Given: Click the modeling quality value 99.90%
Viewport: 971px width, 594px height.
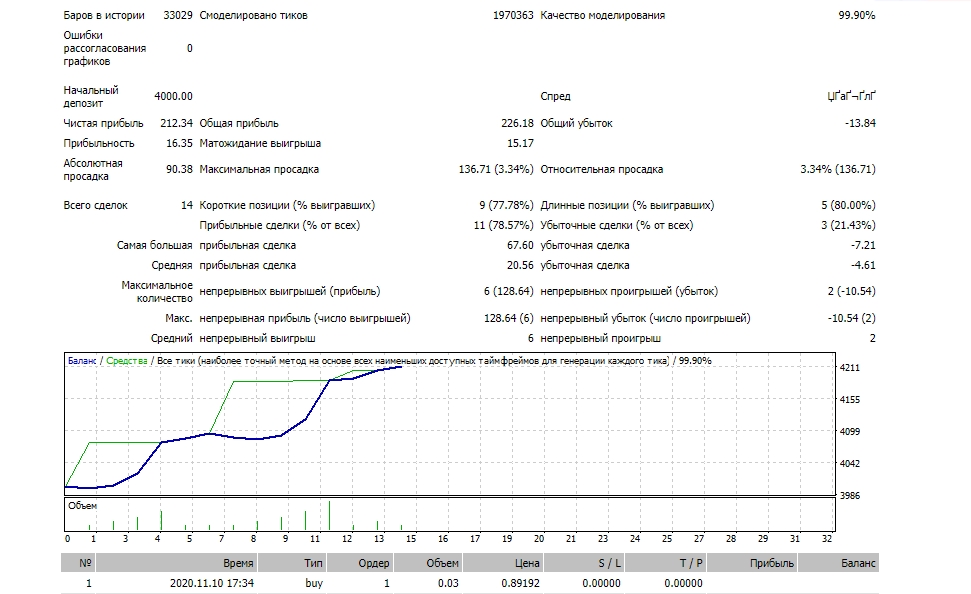Looking at the screenshot, I should point(857,15).
